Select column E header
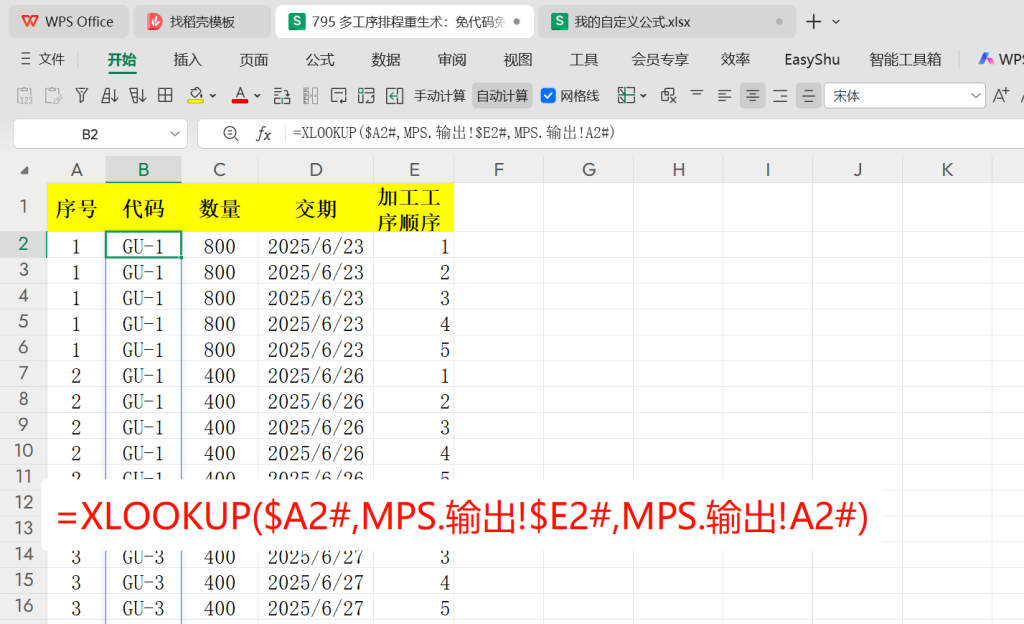Screen dimensions: 1024x624 click(414, 170)
